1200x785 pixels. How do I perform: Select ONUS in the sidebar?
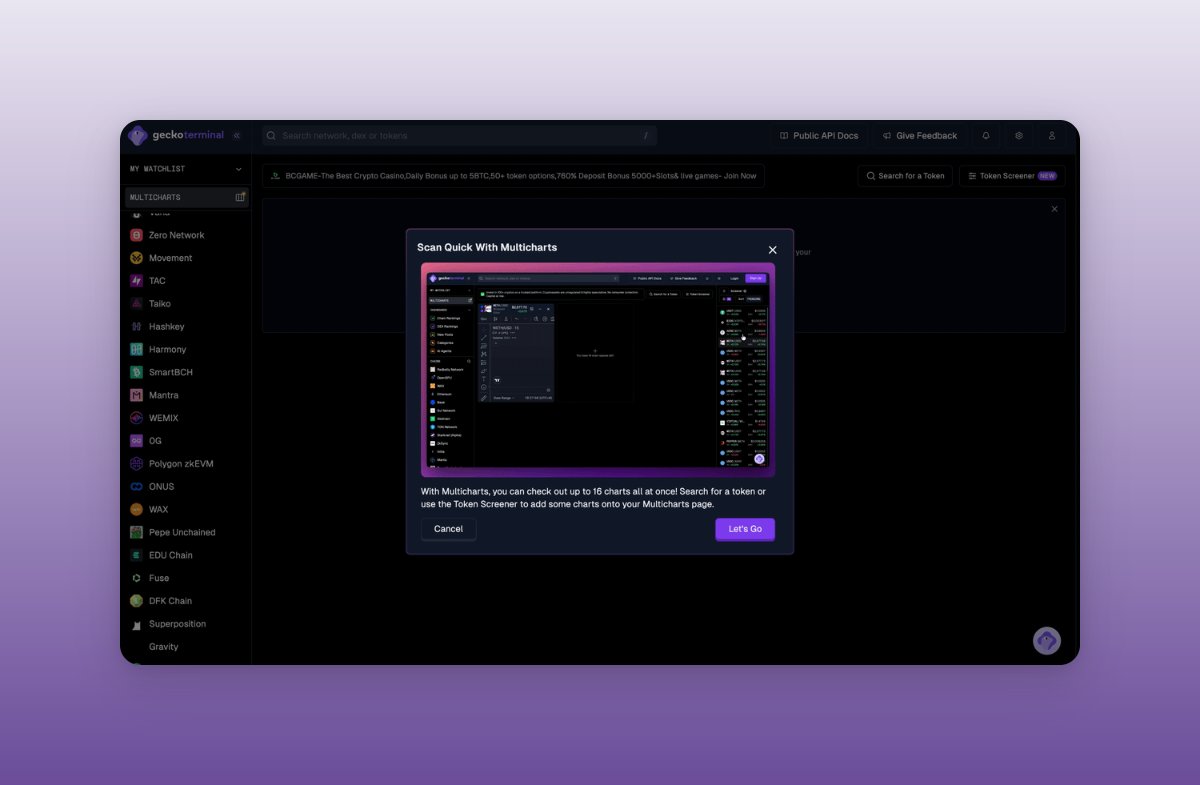pyautogui.click(x=162, y=487)
